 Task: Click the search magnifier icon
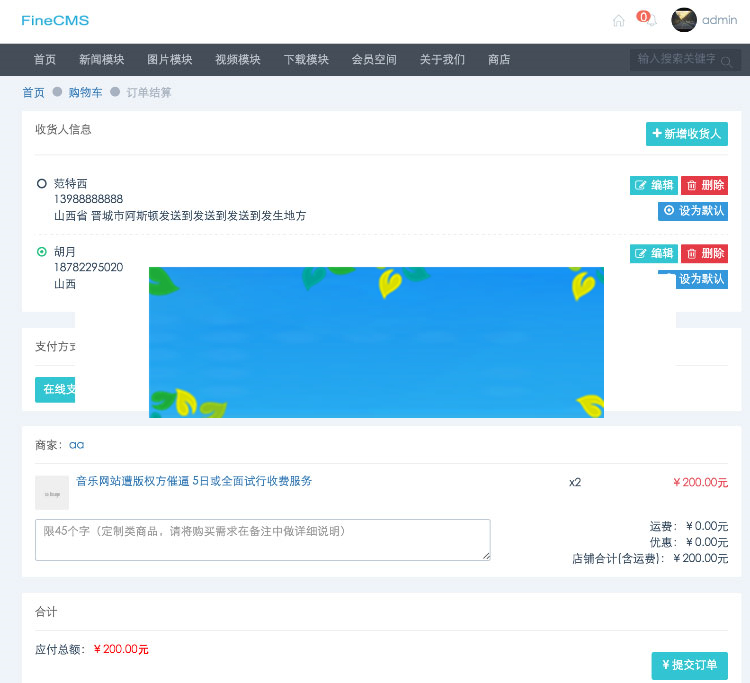727,62
